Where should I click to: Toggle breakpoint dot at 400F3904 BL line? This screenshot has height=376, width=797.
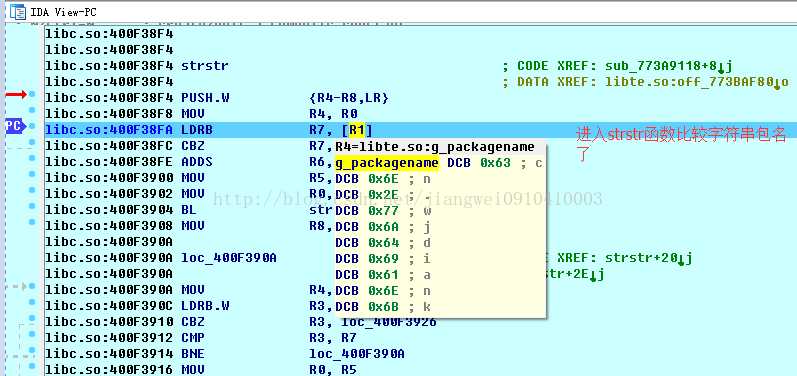point(32,206)
